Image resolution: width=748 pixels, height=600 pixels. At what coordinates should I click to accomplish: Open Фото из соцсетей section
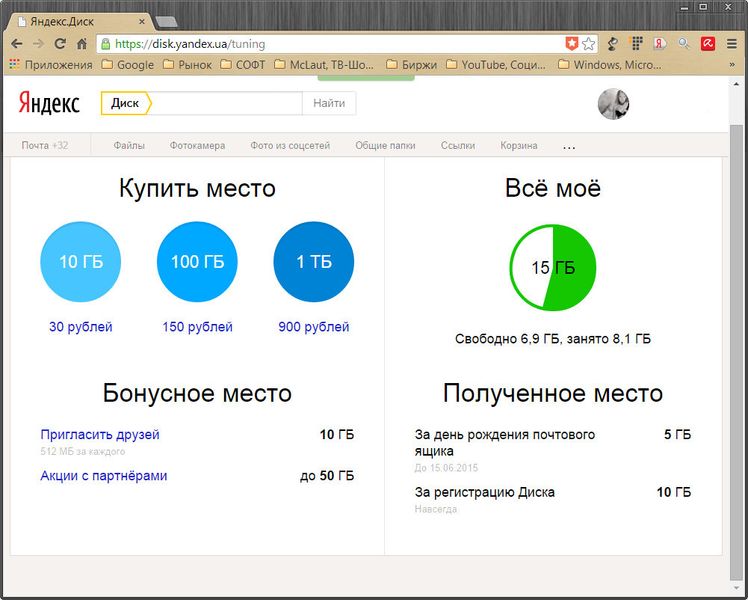point(290,145)
